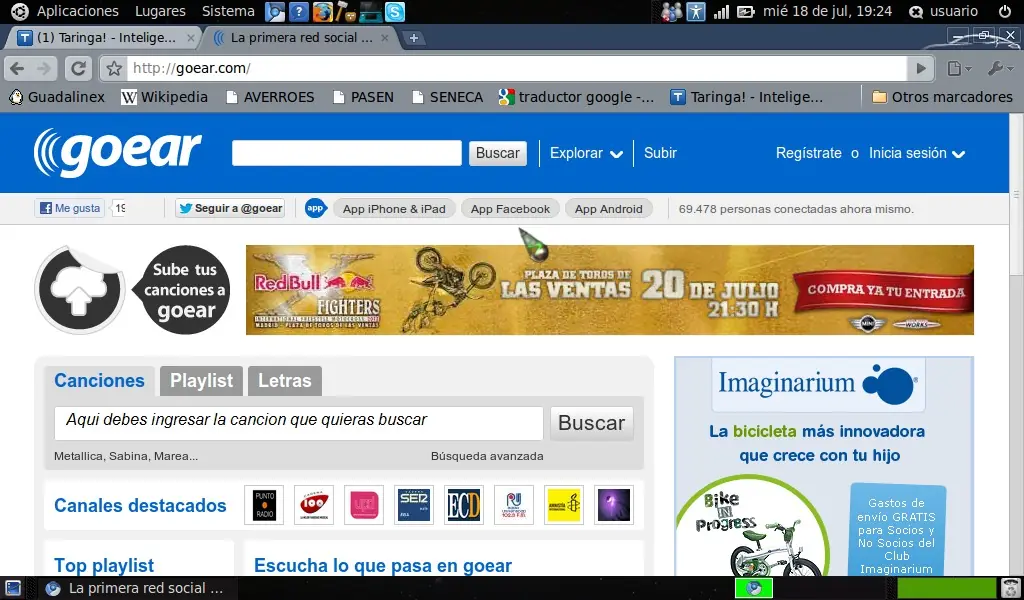Open App Android

click(609, 209)
